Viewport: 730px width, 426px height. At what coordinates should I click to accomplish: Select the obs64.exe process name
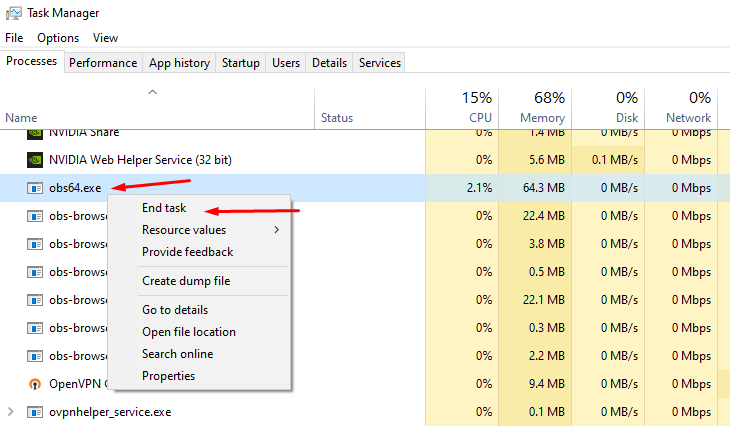click(x=75, y=188)
